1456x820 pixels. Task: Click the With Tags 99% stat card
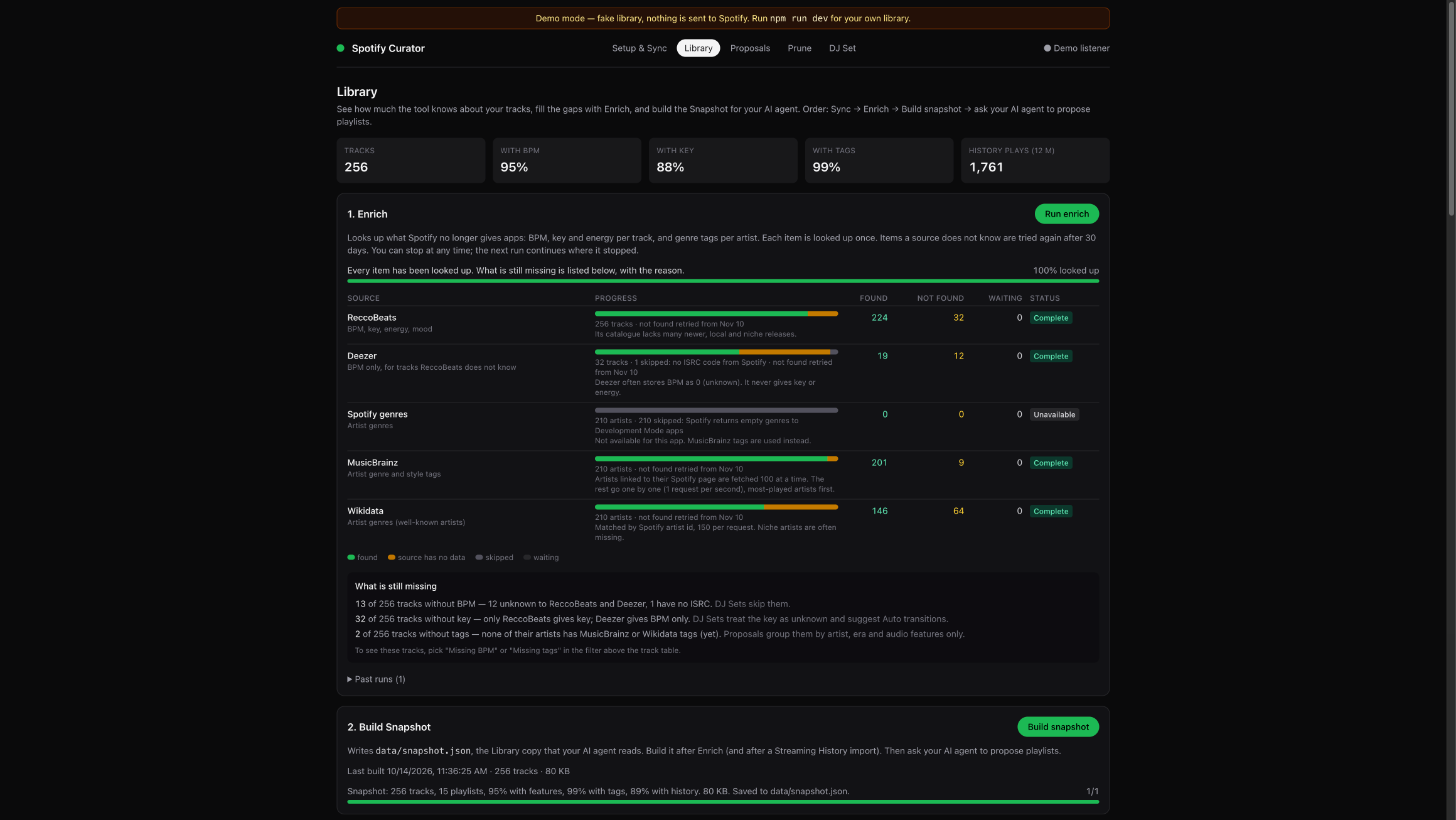coord(879,160)
